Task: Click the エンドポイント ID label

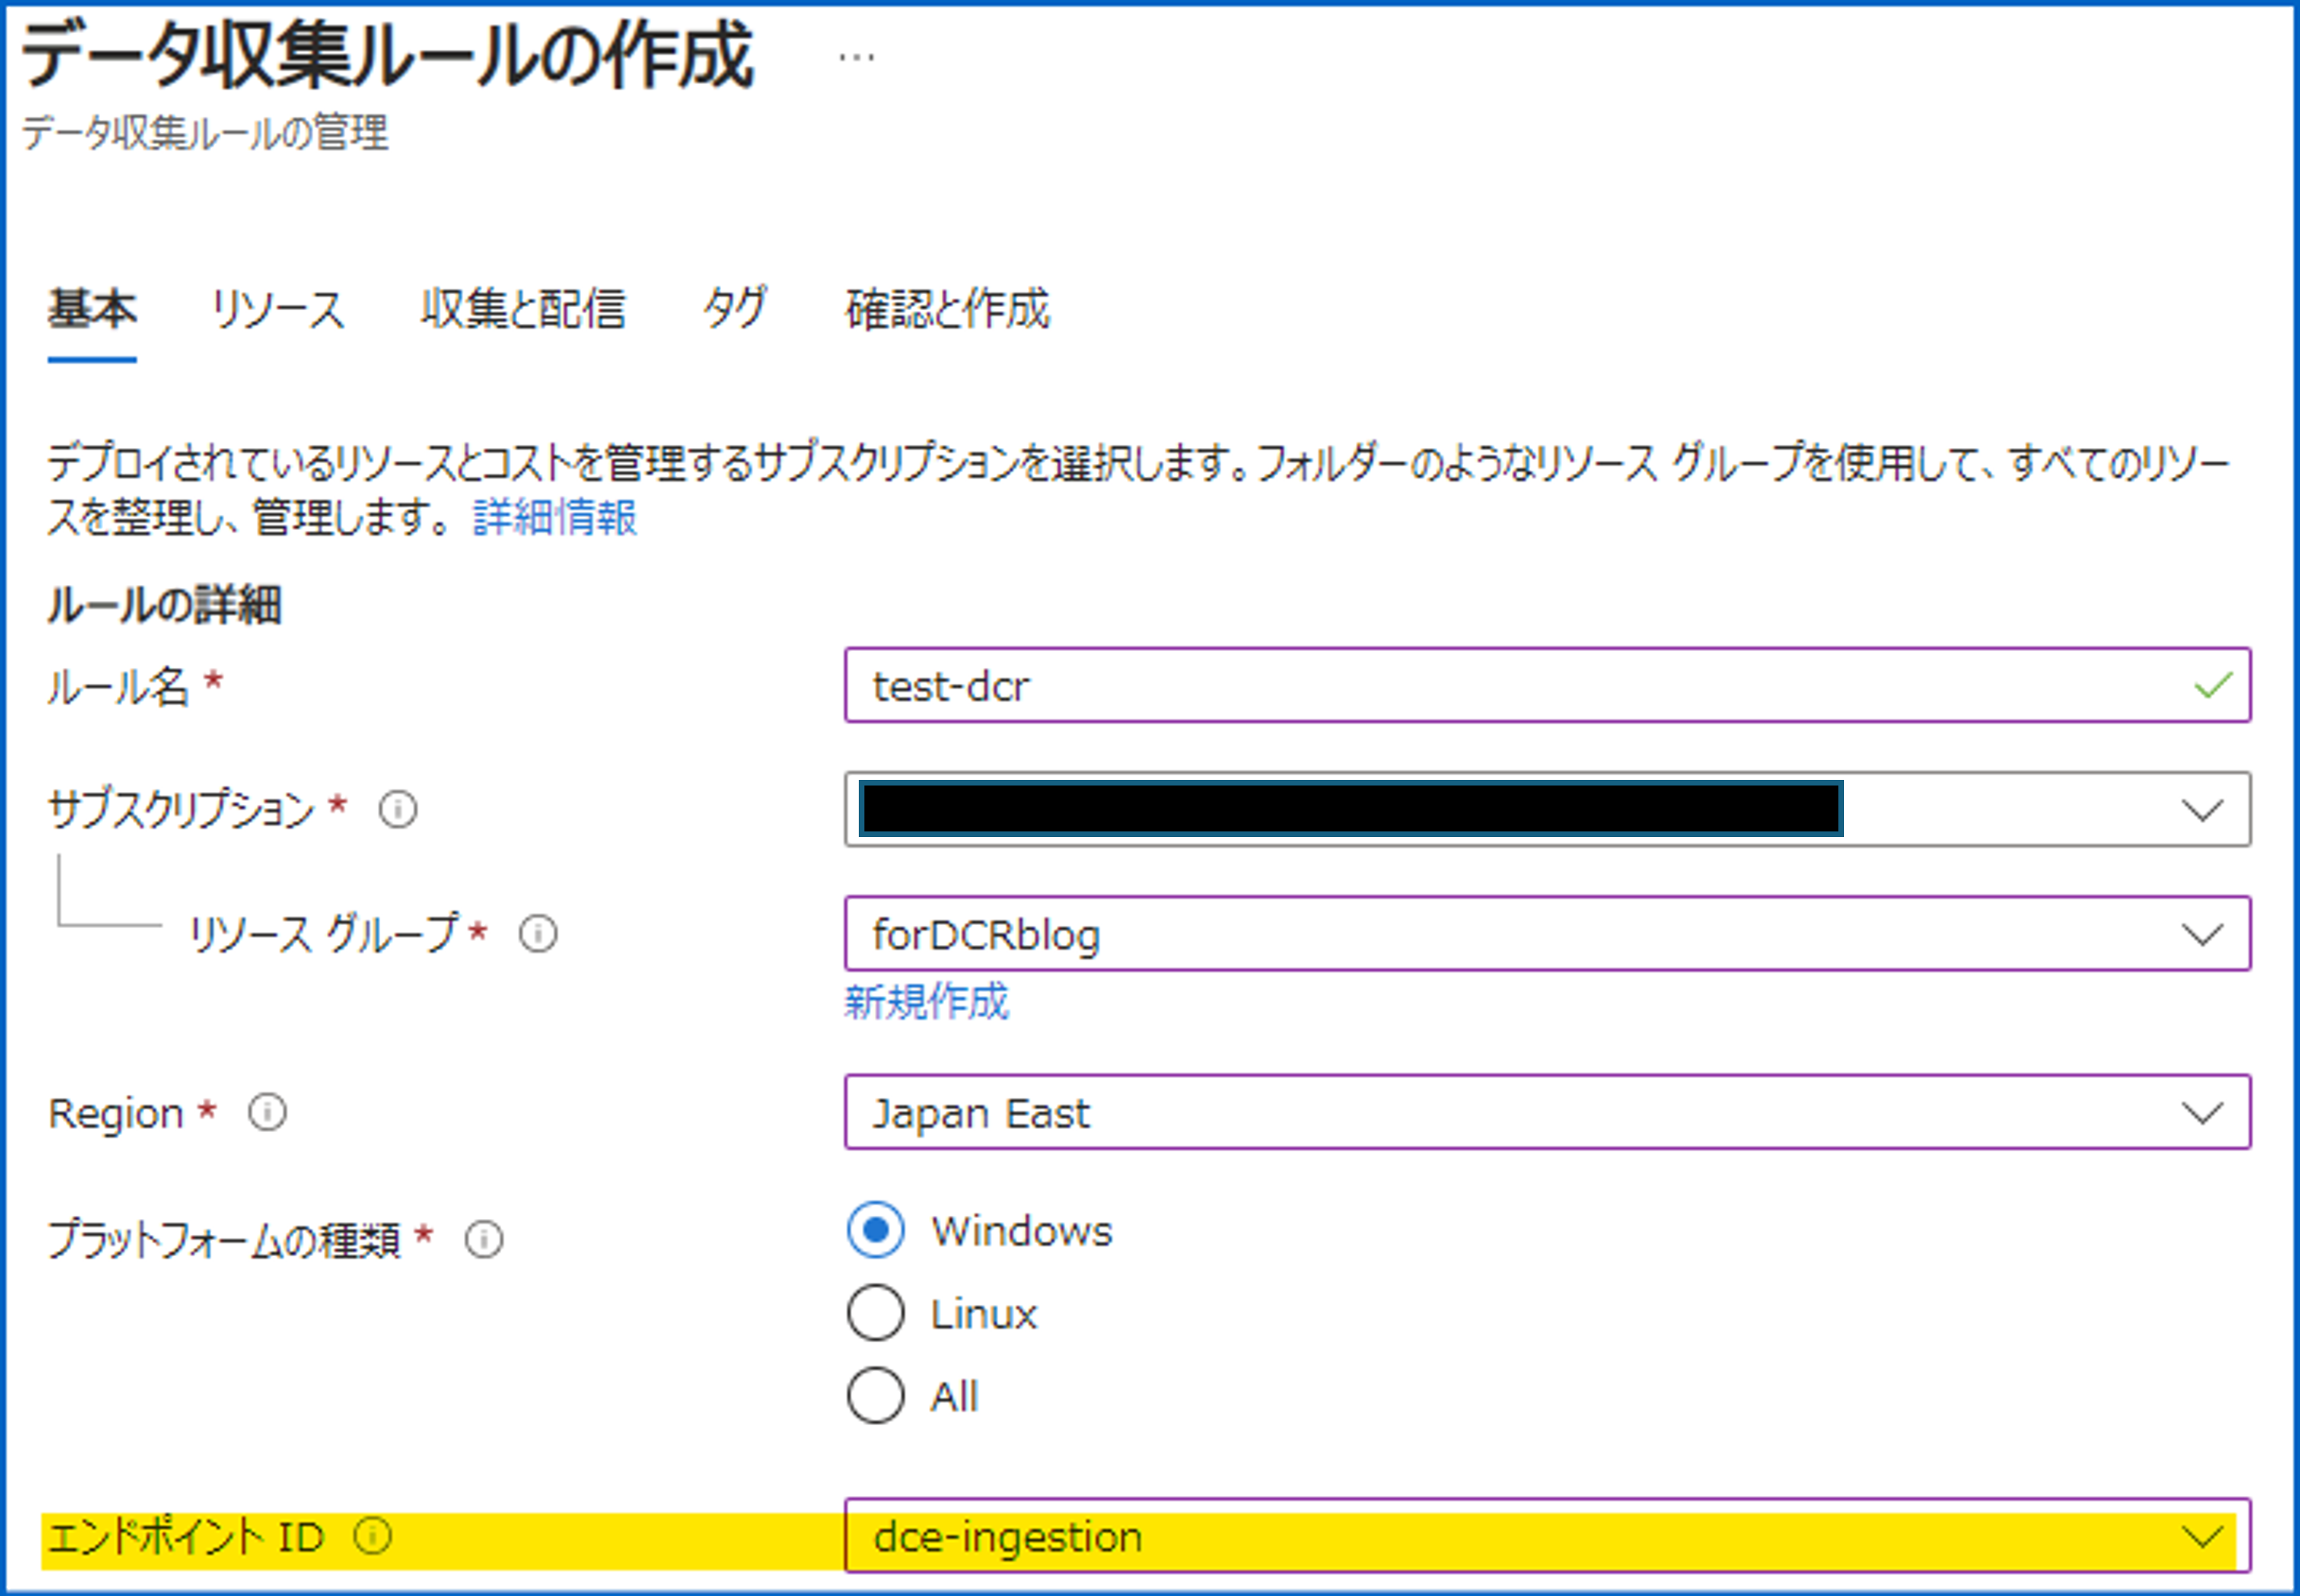Action: pos(186,1536)
